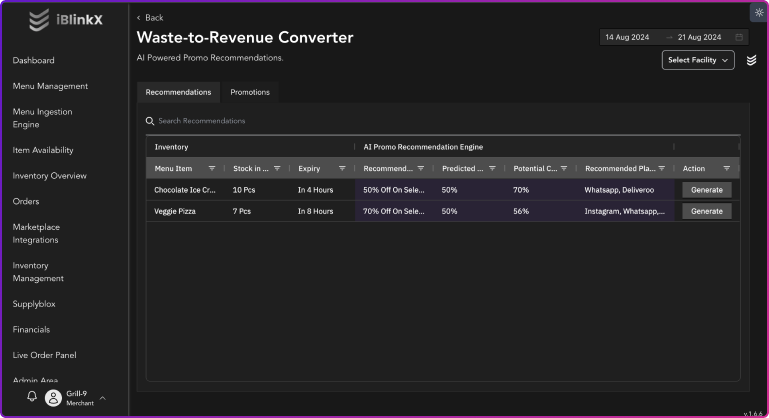Open Inventory Overview in the sidebar
769x418 pixels.
click(49, 176)
